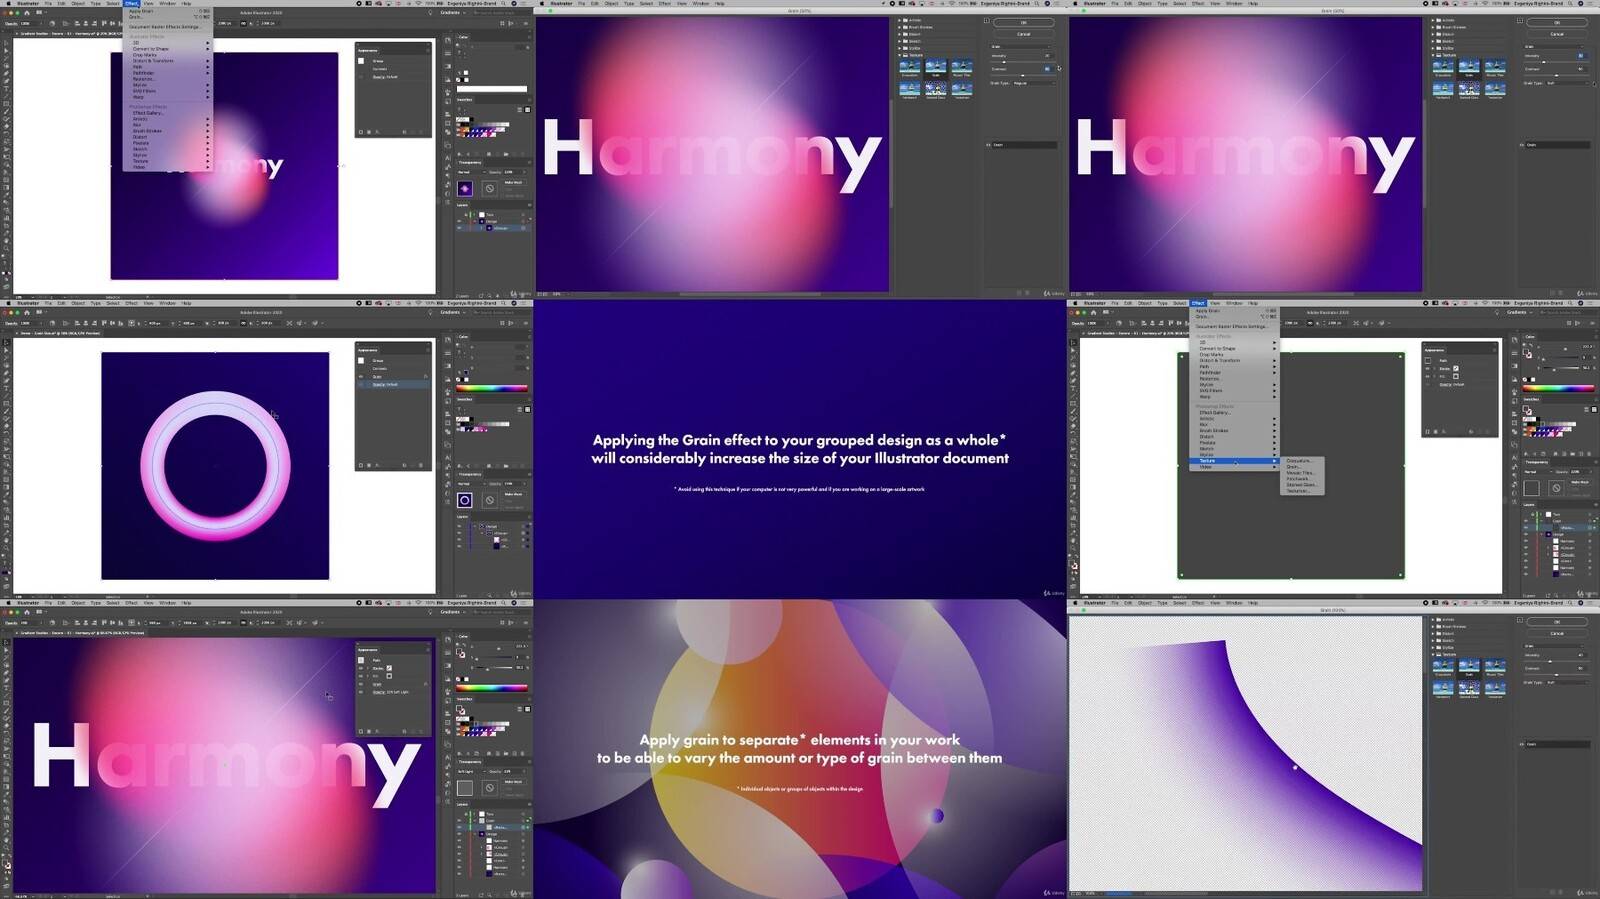Pick a color from the spectrum bar in the zoomed Harmony window
1600x899 pixels.
pos(492,687)
